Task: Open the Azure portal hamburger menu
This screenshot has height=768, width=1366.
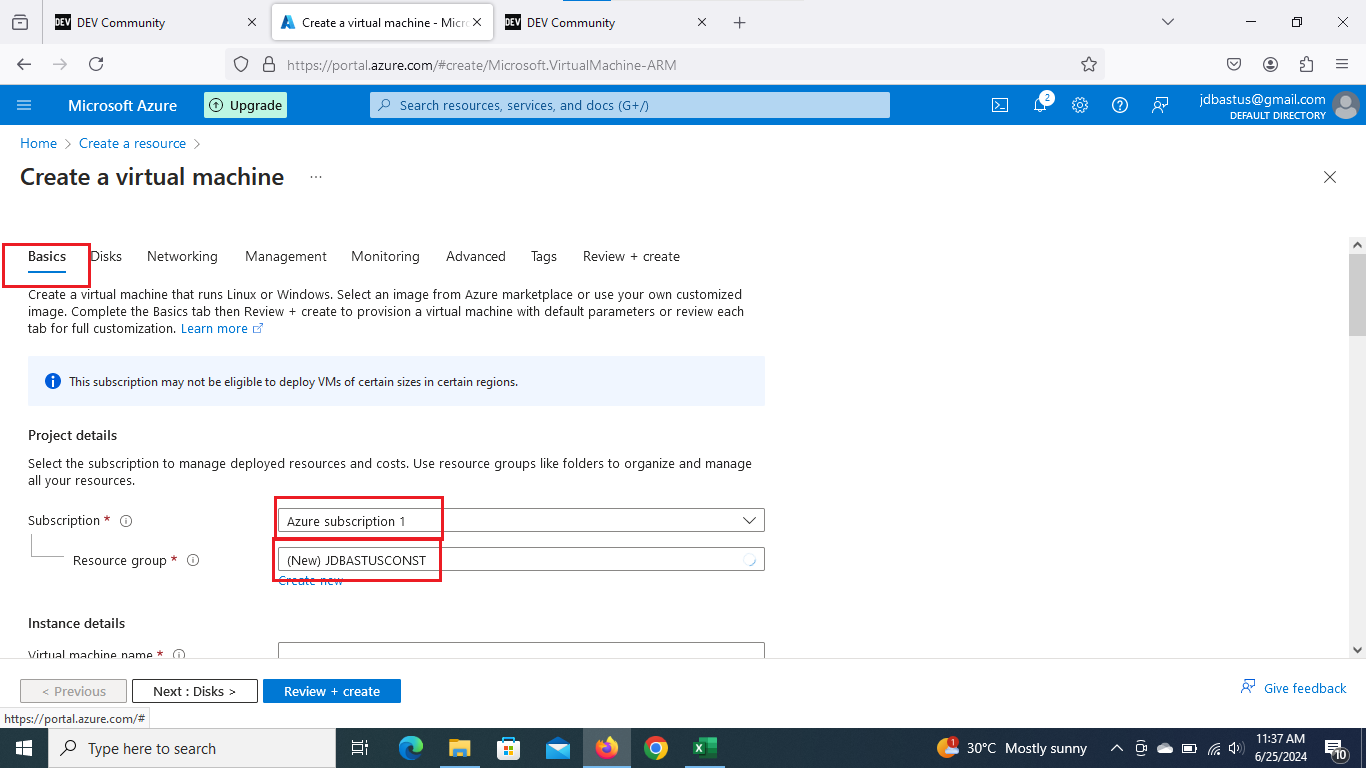Action: click(x=25, y=105)
